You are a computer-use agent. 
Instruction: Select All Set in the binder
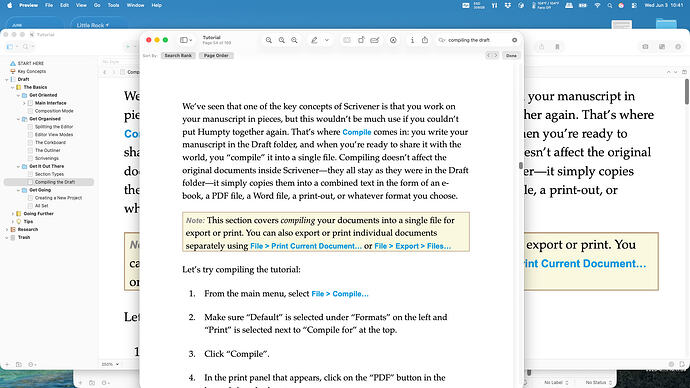pos(41,206)
